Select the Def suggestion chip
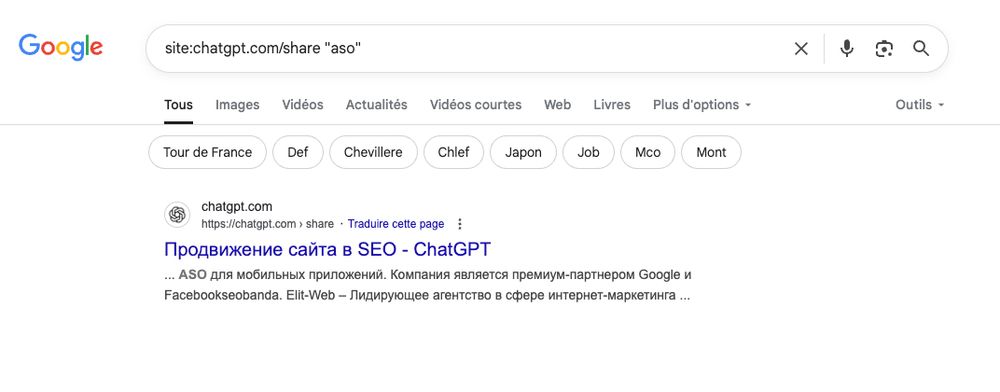 click(298, 152)
